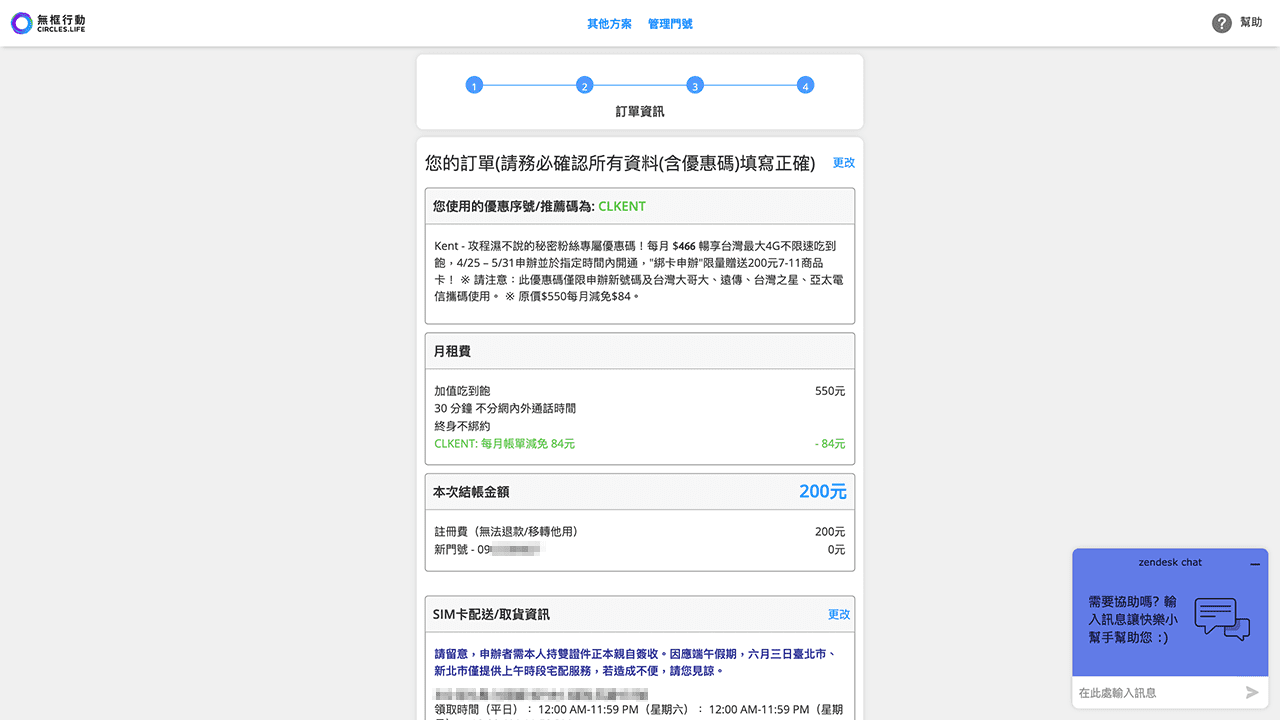Select step 1 circle in the progress stepper
The image size is (1280, 720).
[x=474, y=85]
